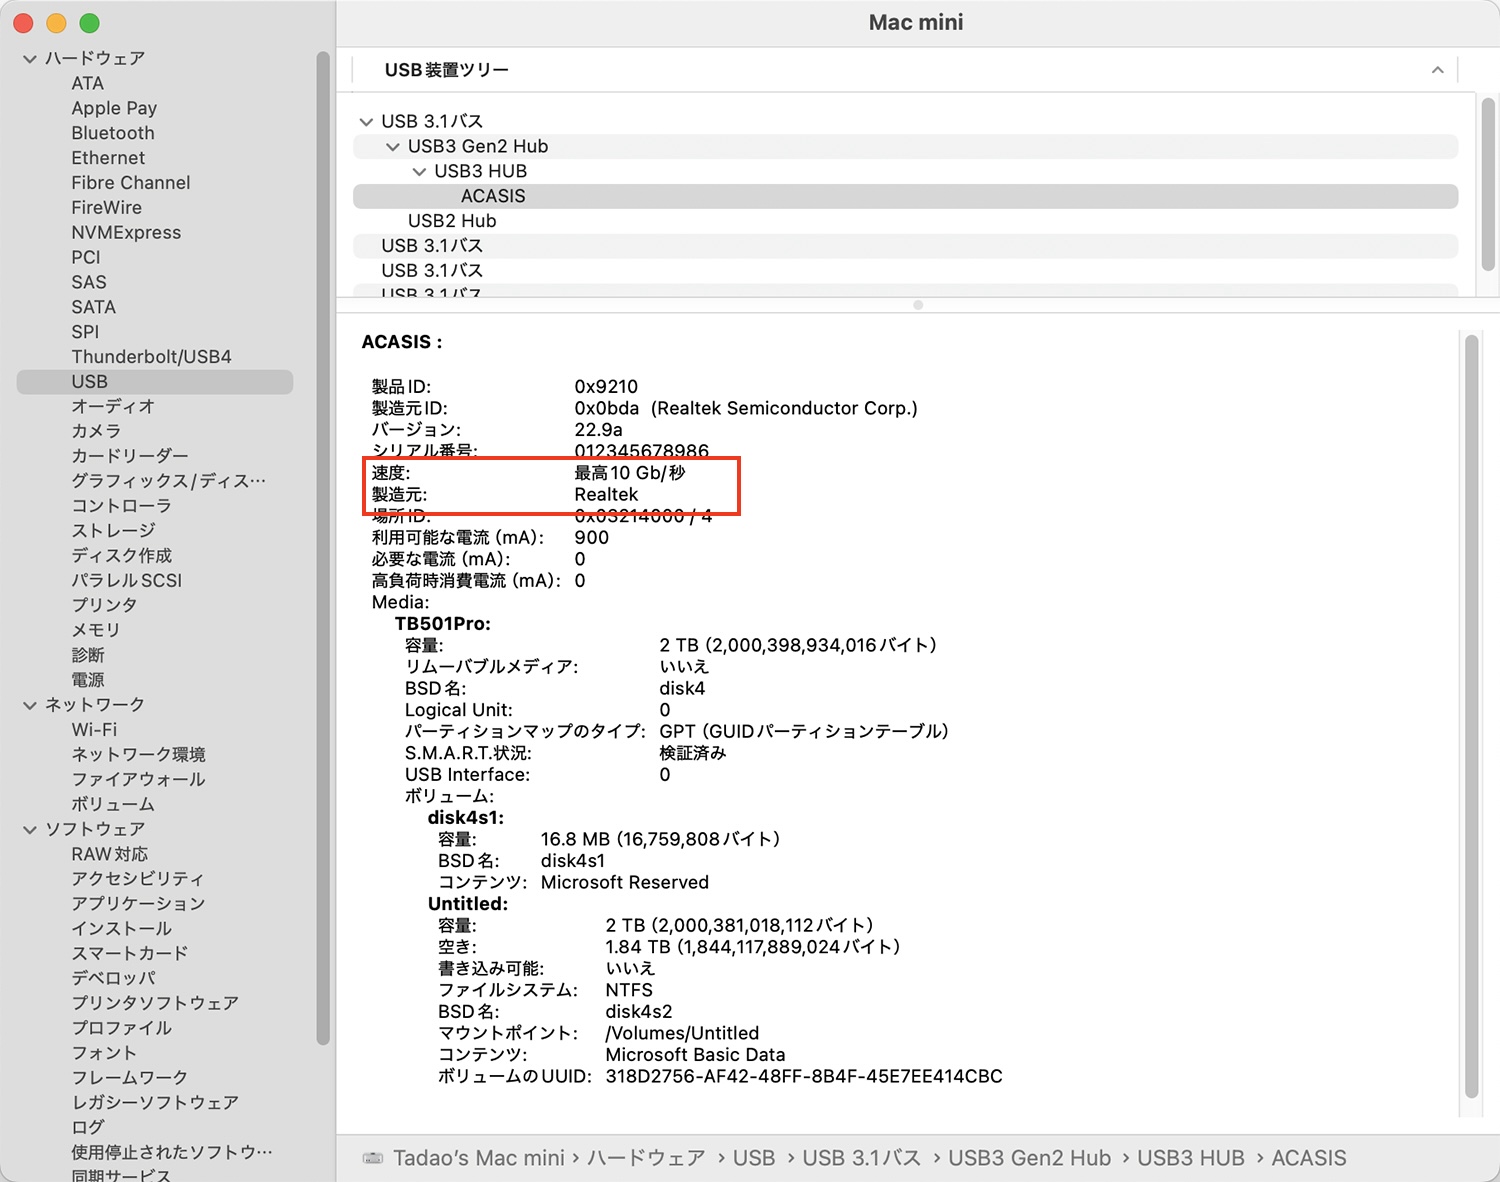Open the 電源 entry
The height and width of the screenshot is (1182, 1500).
point(88,680)
